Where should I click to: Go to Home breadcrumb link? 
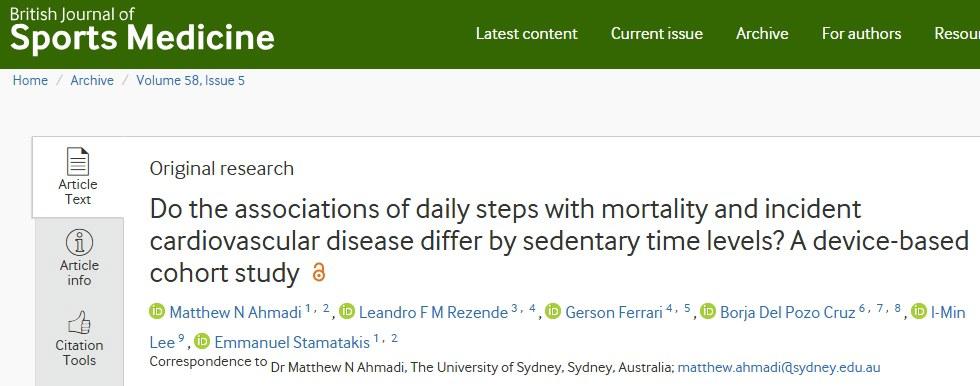[30, 81]
